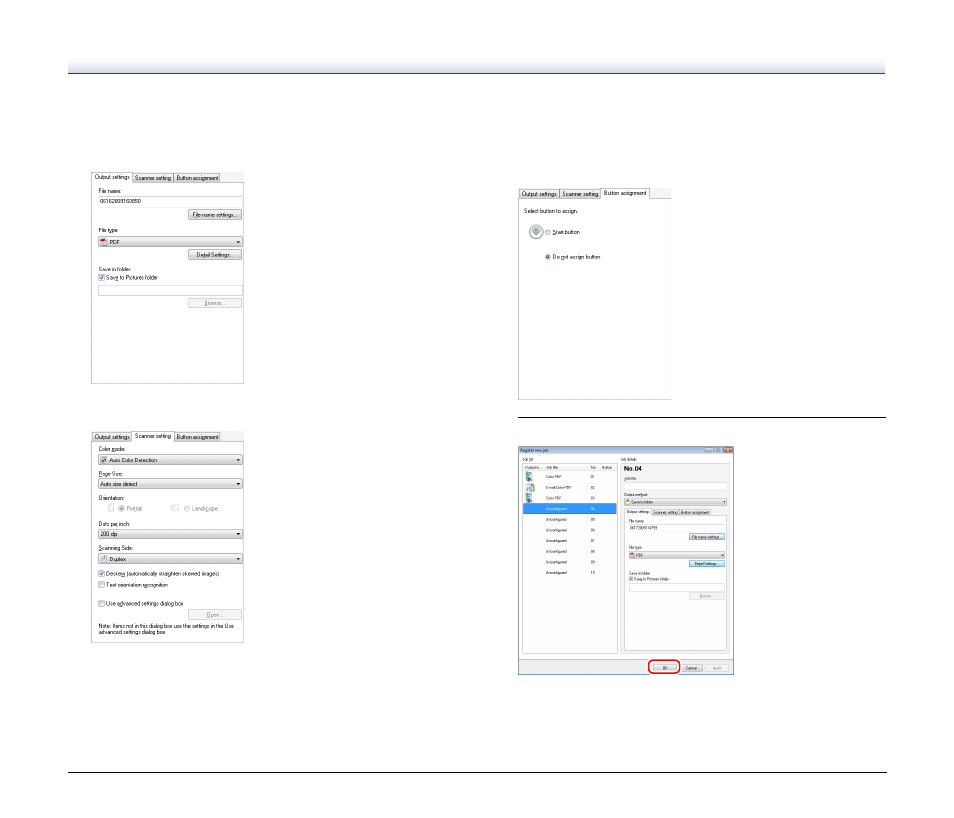Click the PDF icon in the Register new job dialog
This screenshot has height=818, width=954.
632,555
